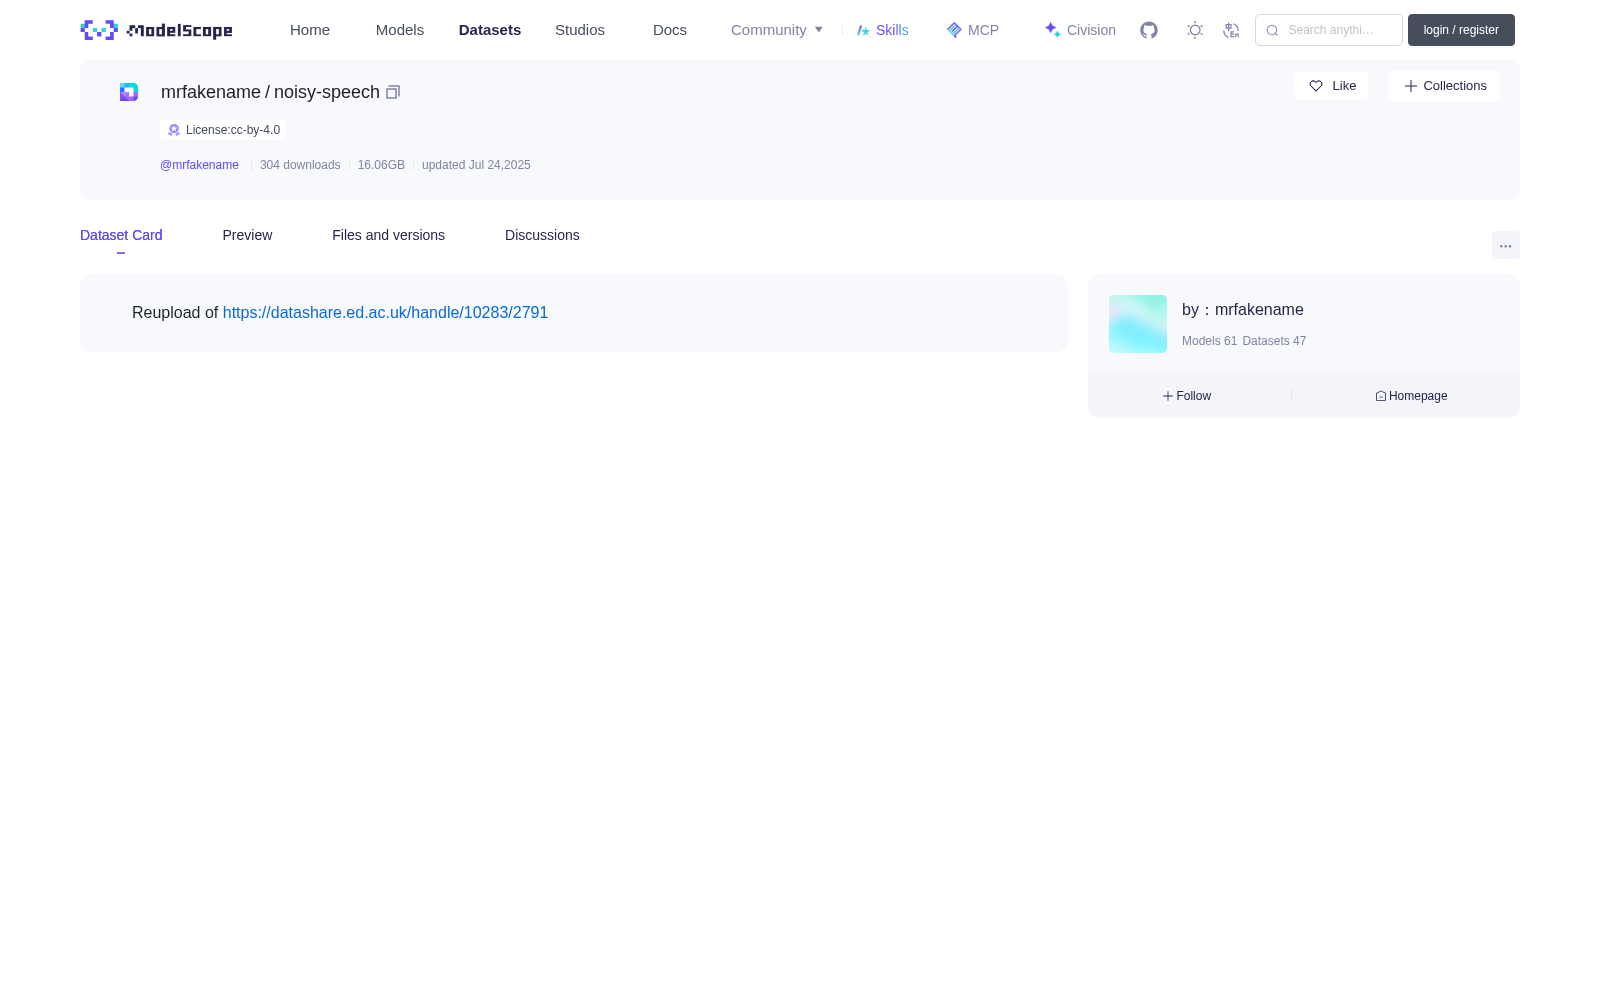Viewport: 1600px width, 1000px height.
Task: Click the heart icon in Like
Action: 1316,86
